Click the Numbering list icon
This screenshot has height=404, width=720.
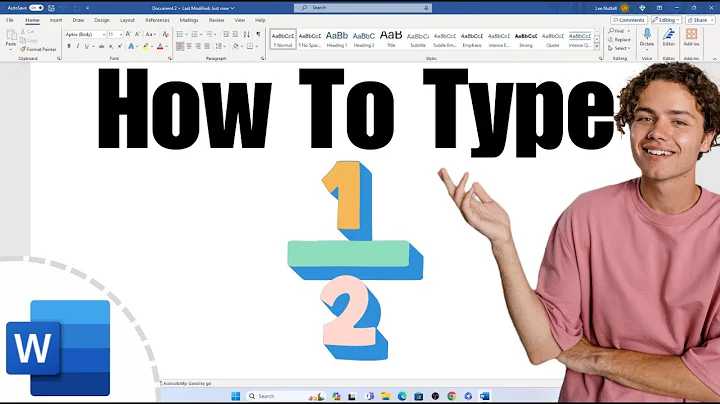click(x=194, y=34)
